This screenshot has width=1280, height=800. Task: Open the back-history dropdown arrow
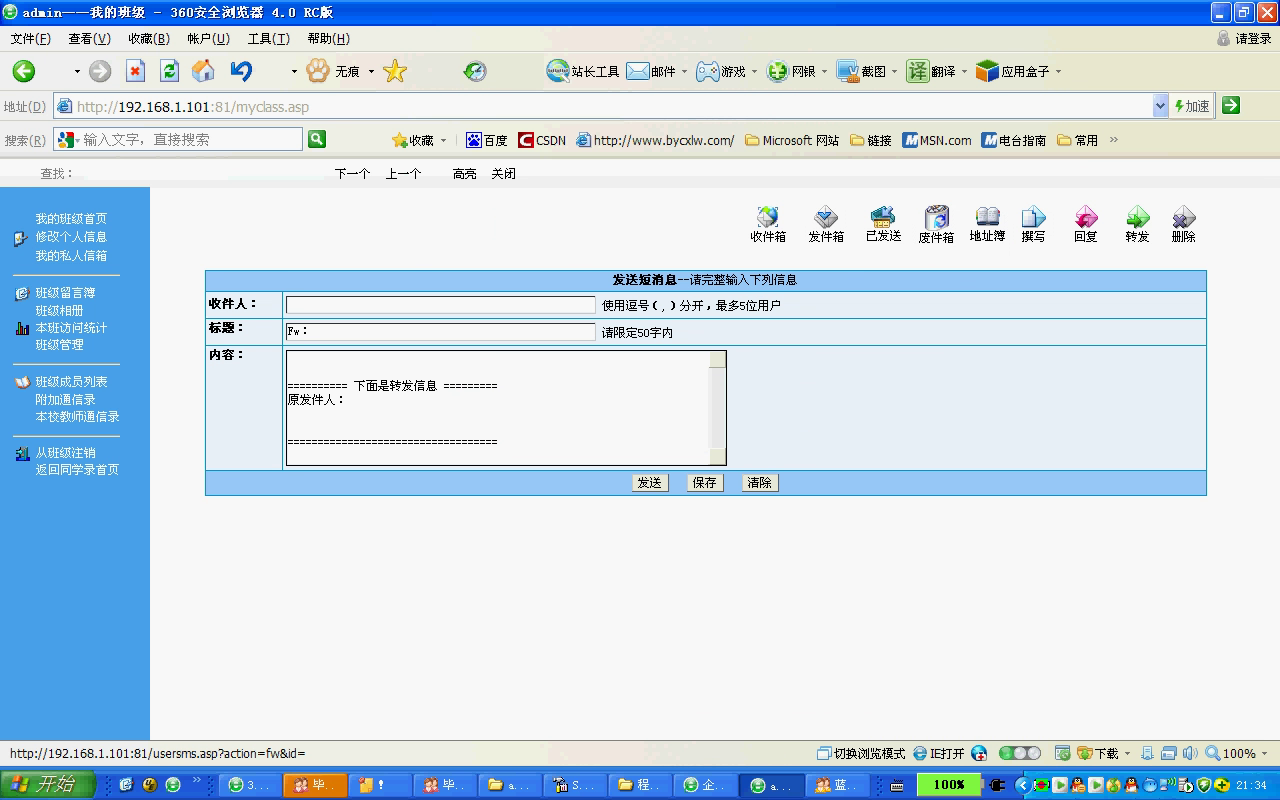(77, 72)
